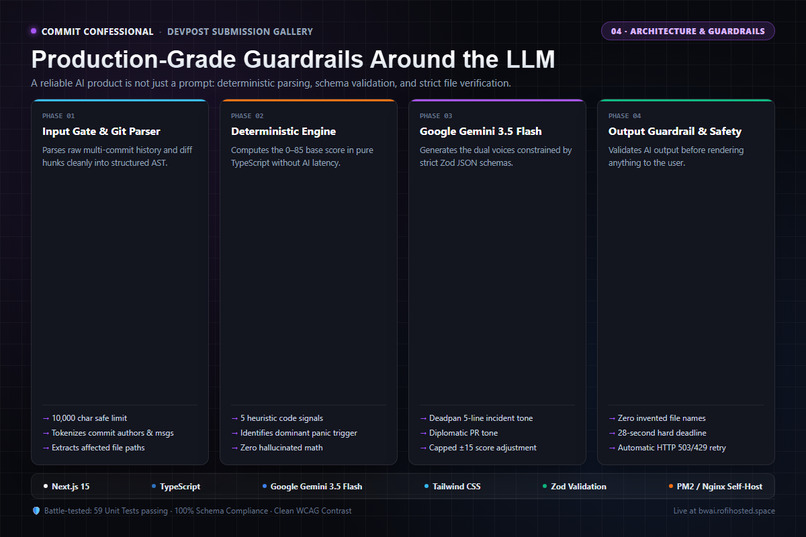Image resolution: width=806 pixels, height=537 pixels.
Task: Click the Next.js 15 tech stack item
Action: tap(66, 487)
